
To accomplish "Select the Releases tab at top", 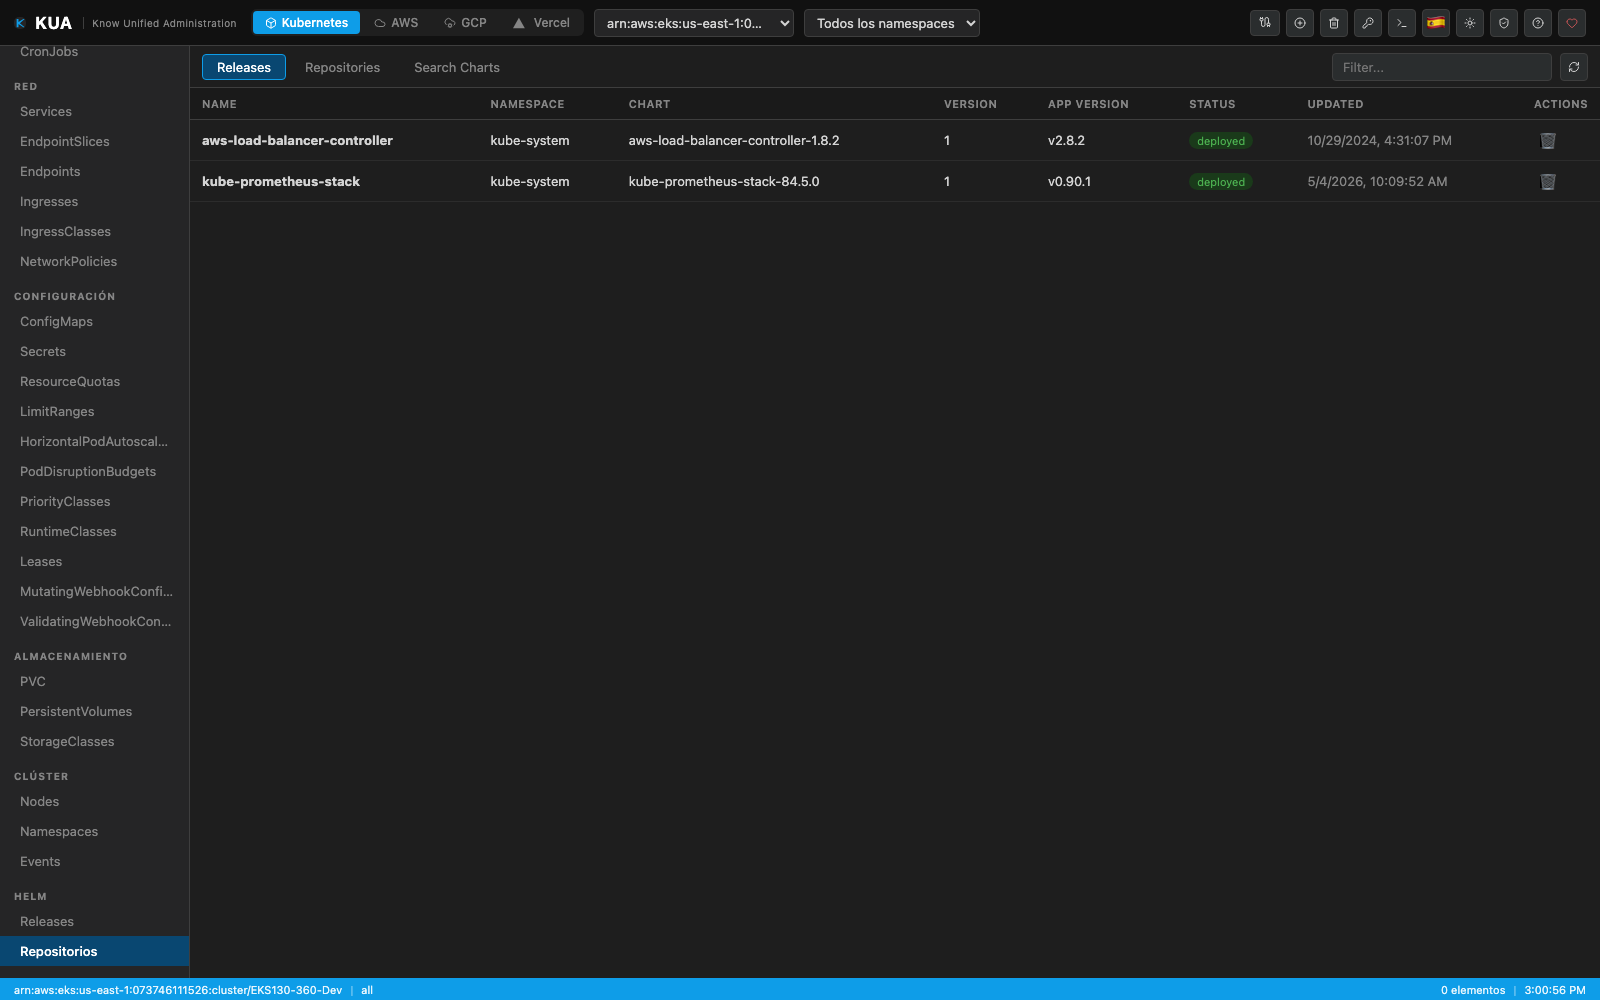I will [244, 67].
